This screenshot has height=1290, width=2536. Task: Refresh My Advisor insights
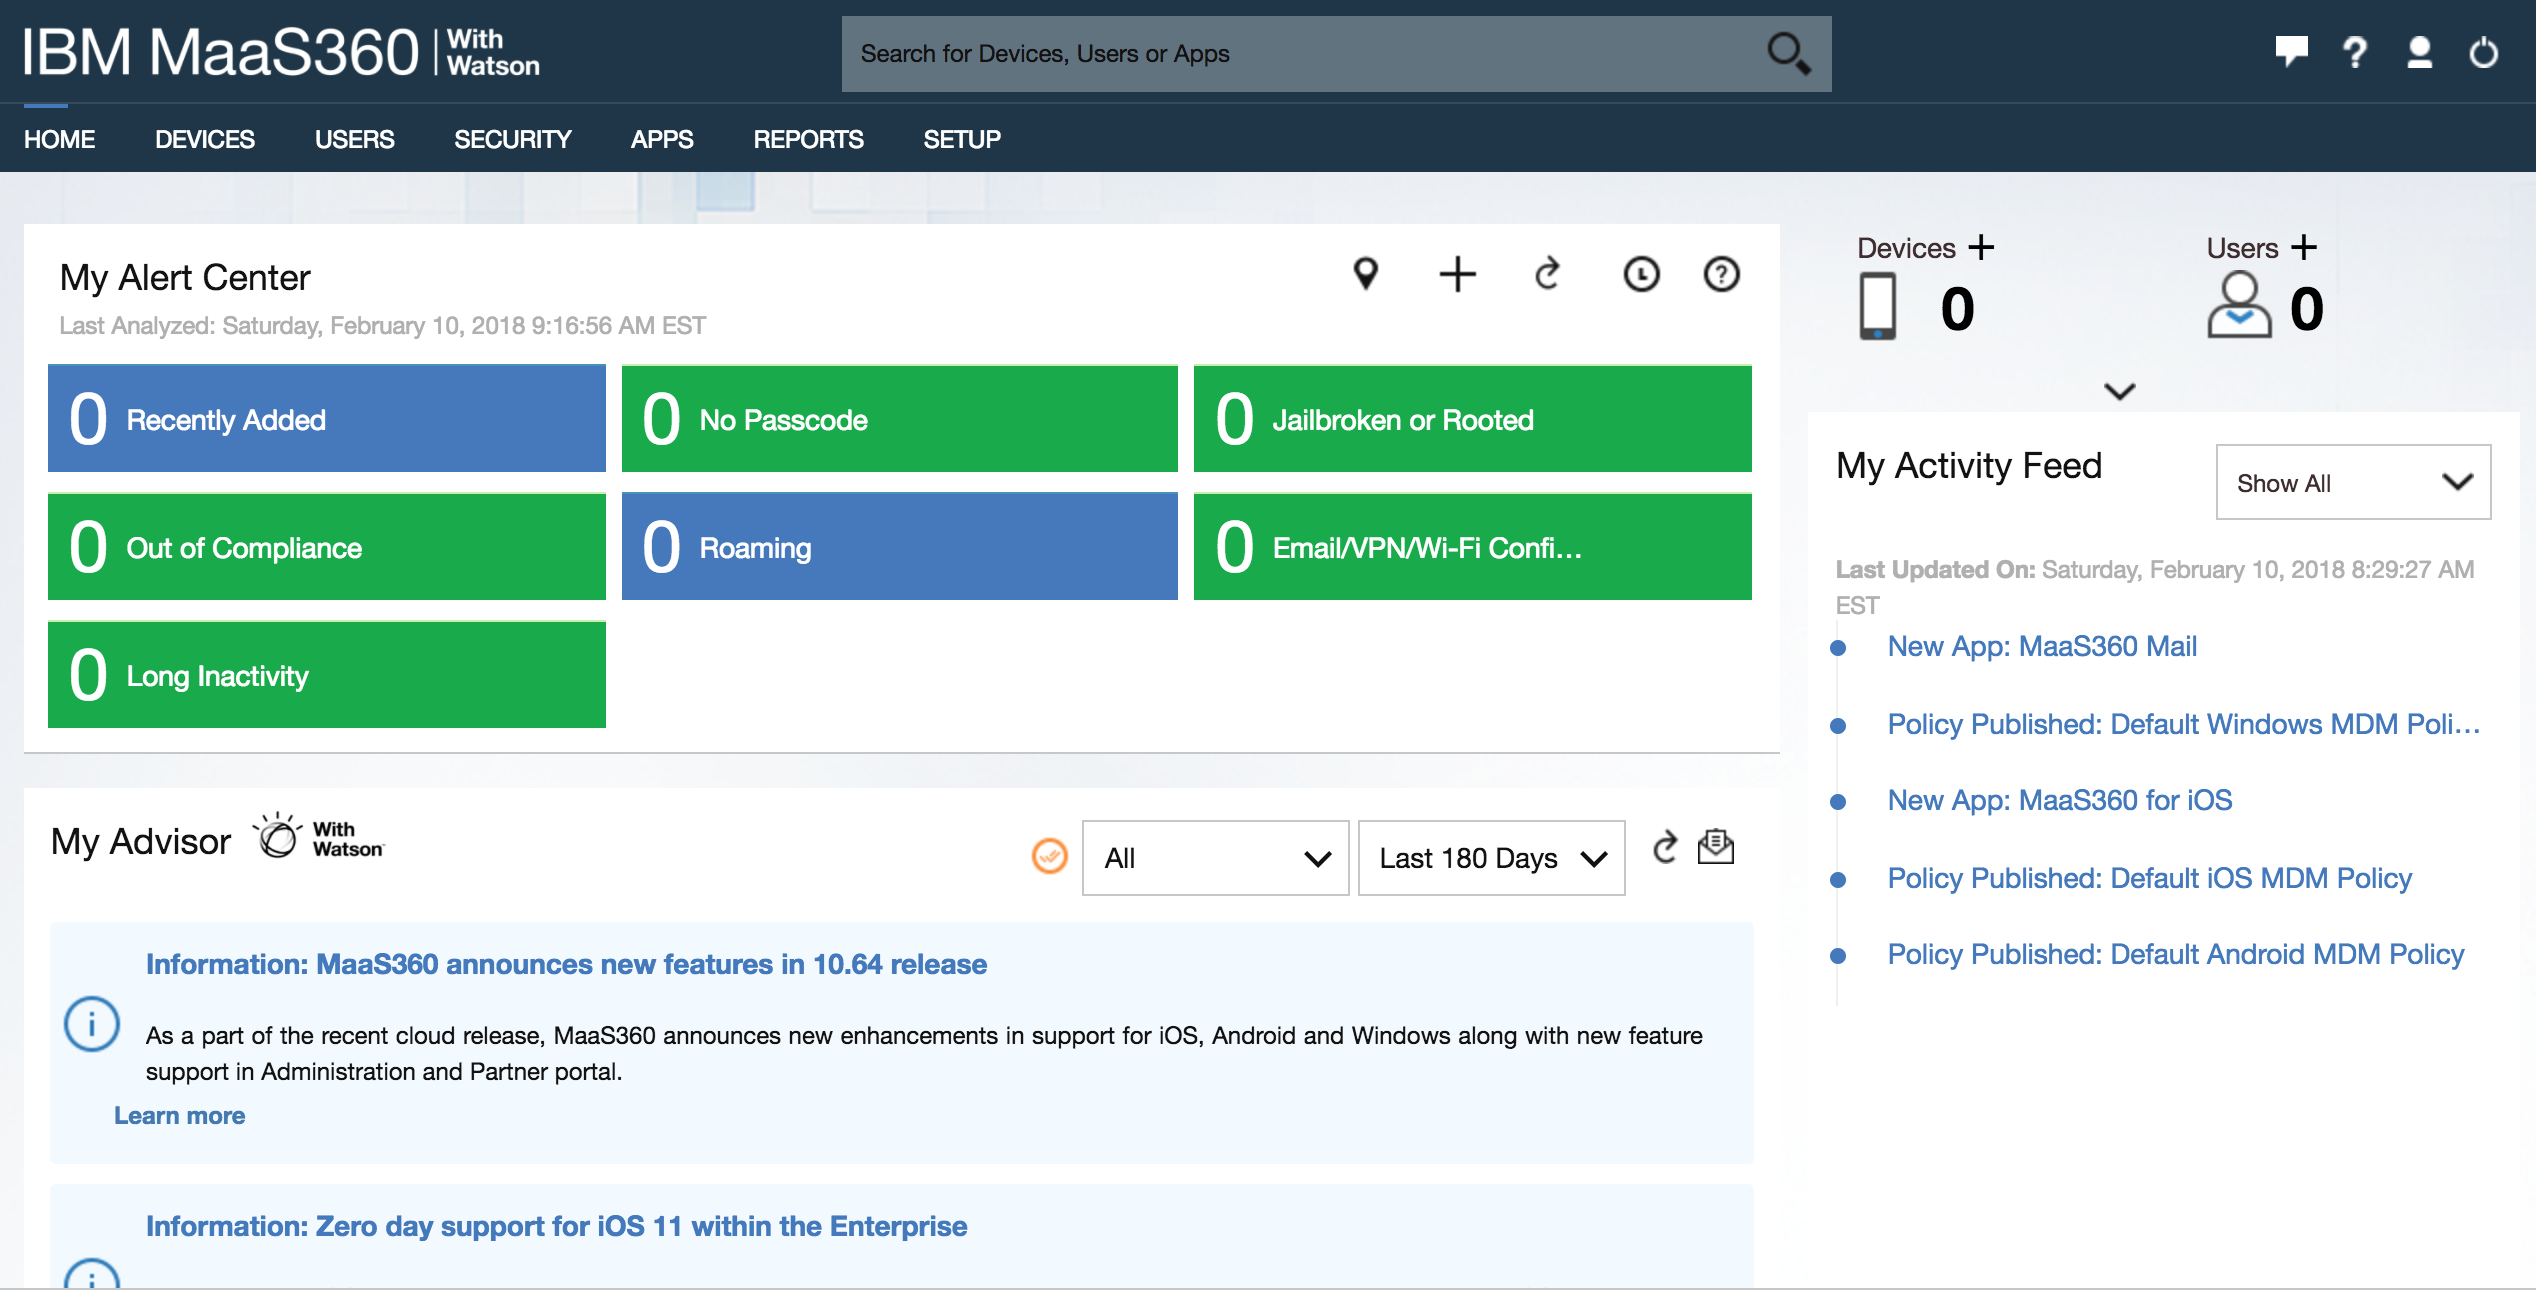pyautogui.click(x=1665, y=848)
